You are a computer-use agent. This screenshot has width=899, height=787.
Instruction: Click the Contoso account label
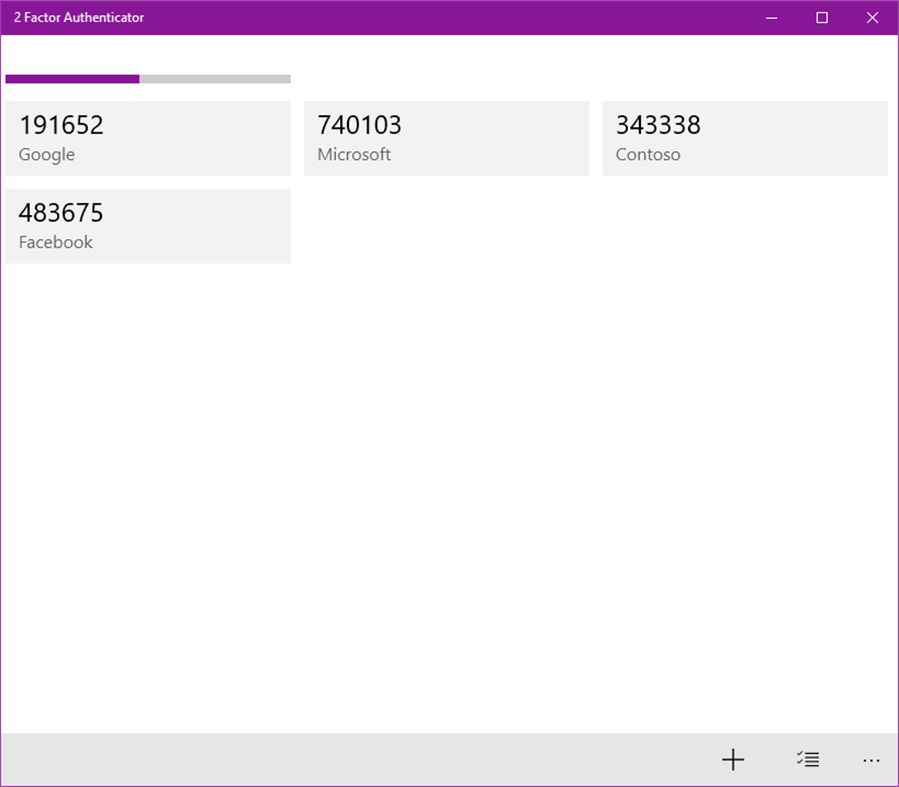pos(648,154)
